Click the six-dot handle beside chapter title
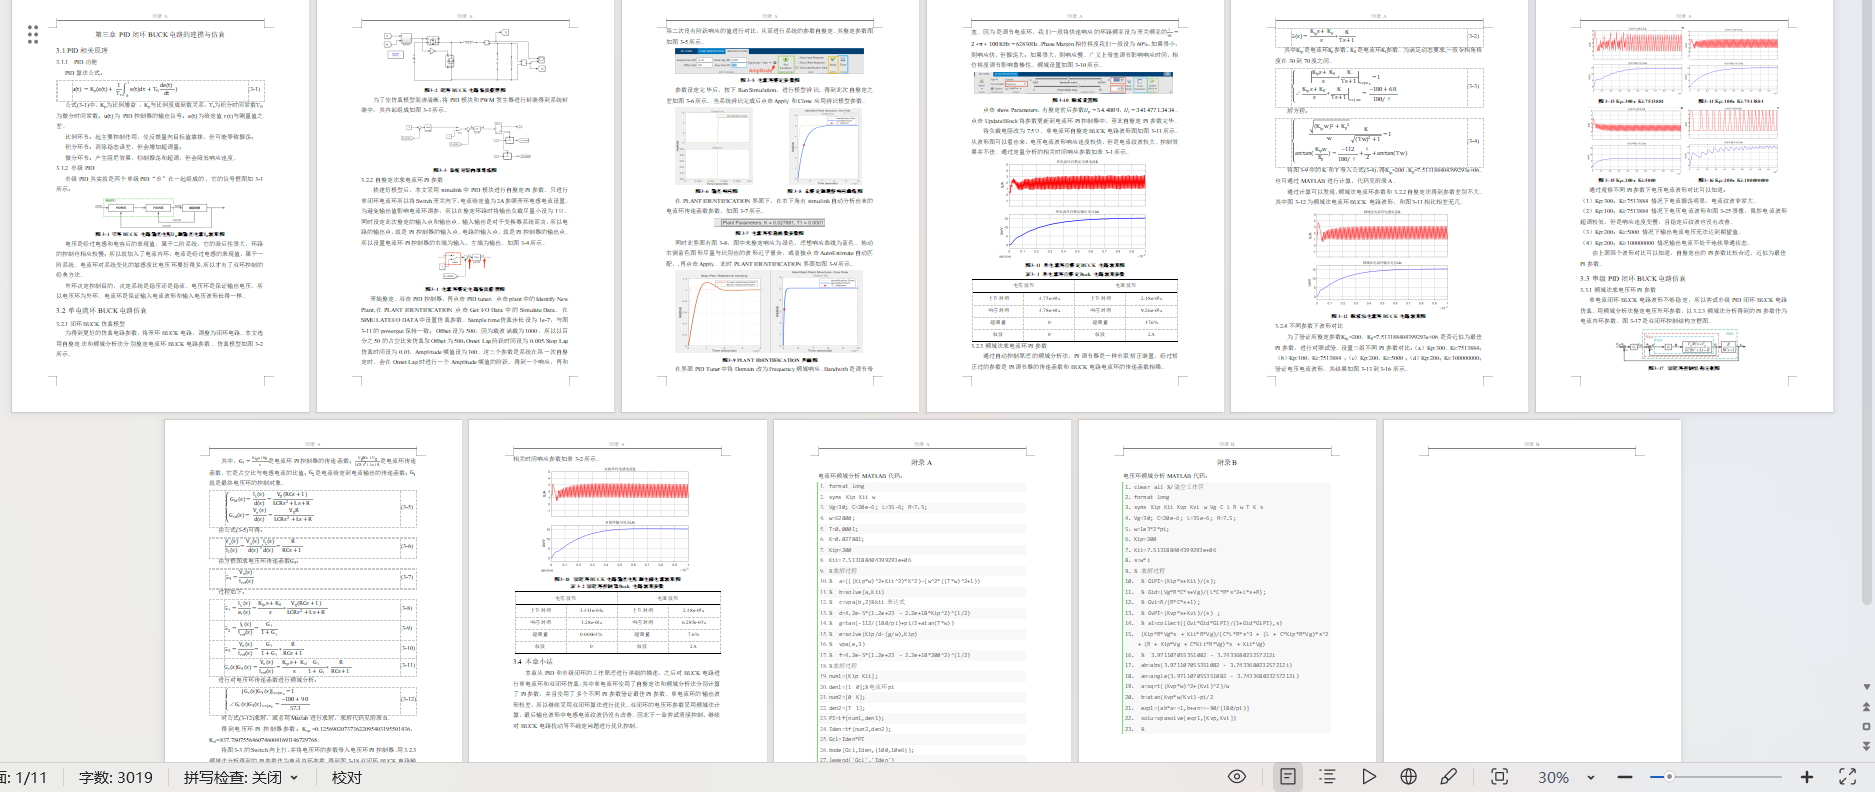Viewport: 1875px width, 792px height. 33,35
